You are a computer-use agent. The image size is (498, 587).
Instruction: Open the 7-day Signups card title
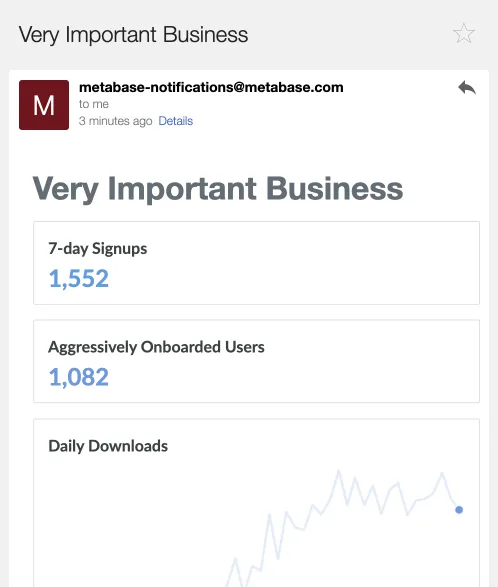98,249
